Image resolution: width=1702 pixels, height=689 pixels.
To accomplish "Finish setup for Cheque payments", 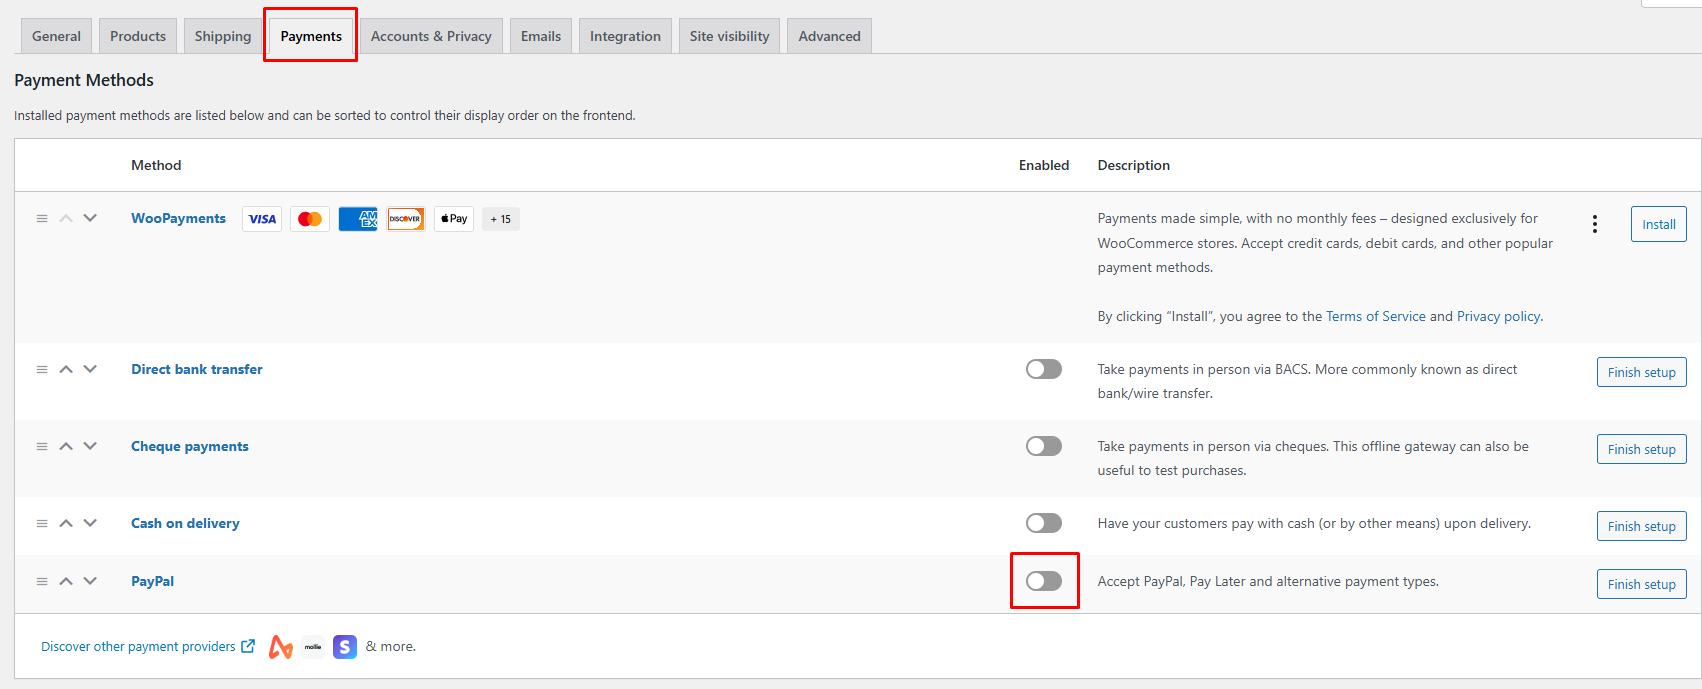I will pyautogui.click(x=1642, y=449).
